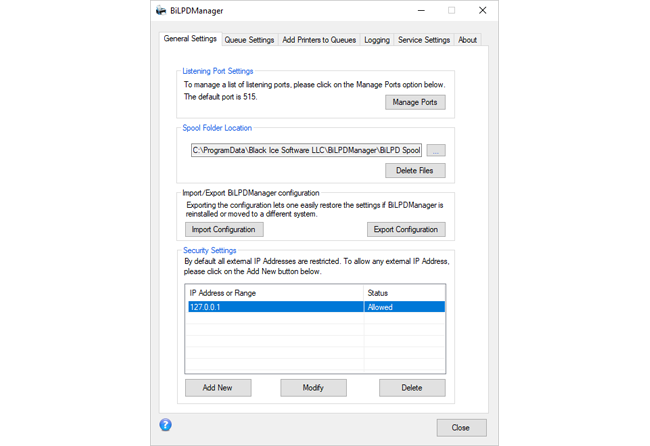Viewport: 650px width, 446px height.
Task: Open the Queue Settings tab
Action: pyautogui.click(x=250, y=40)
